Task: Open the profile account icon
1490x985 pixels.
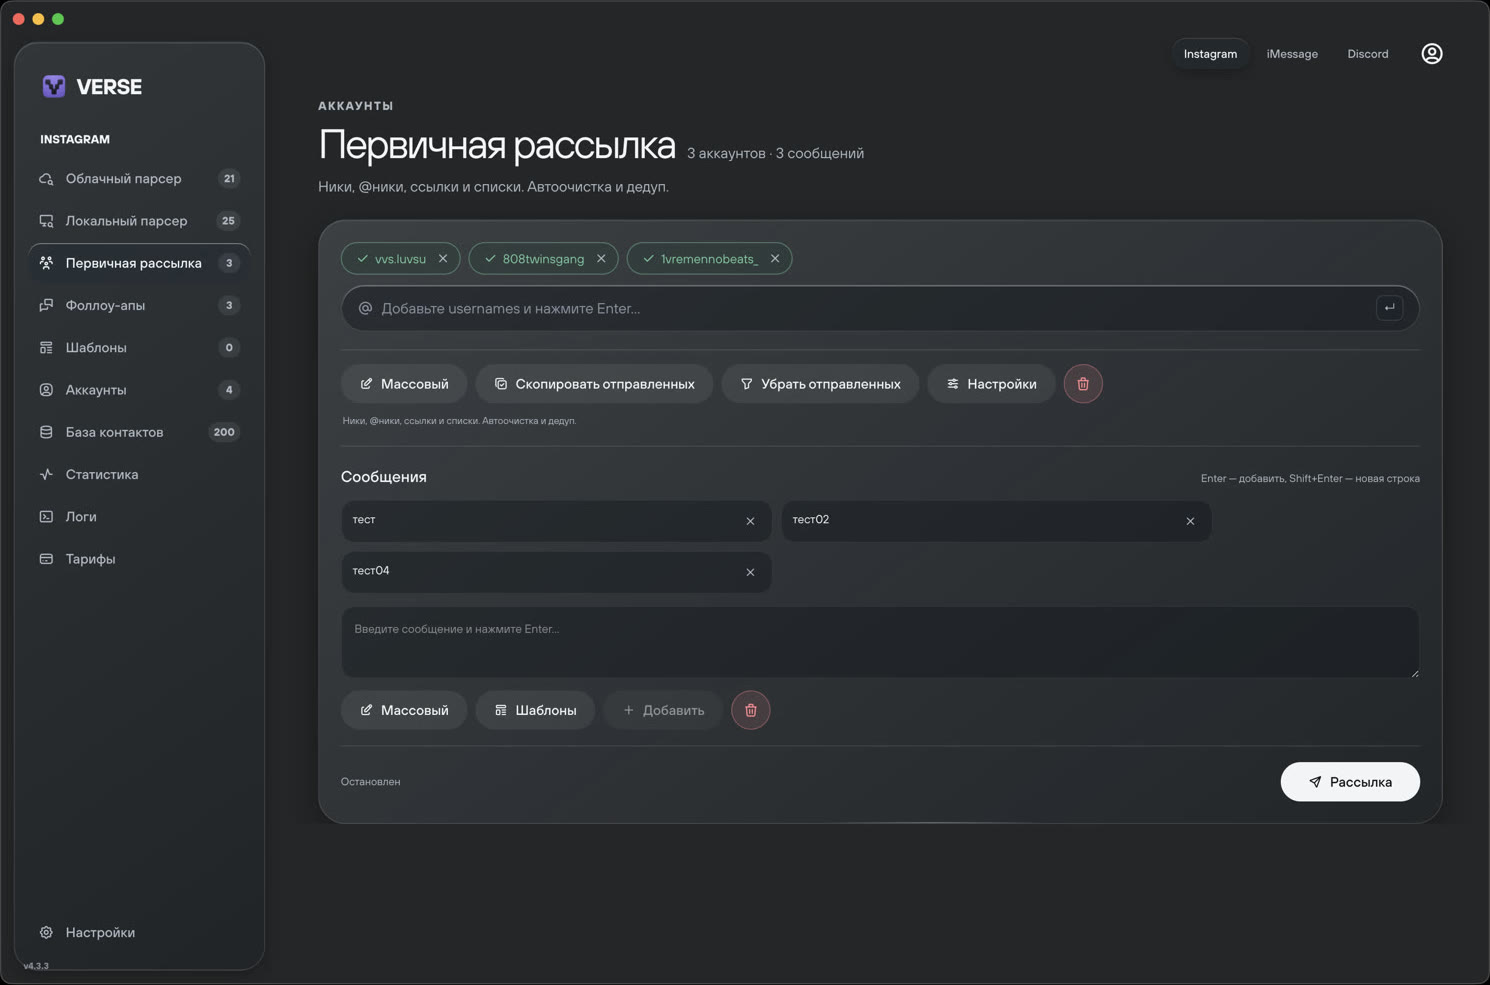Action: coord(1431,54)
